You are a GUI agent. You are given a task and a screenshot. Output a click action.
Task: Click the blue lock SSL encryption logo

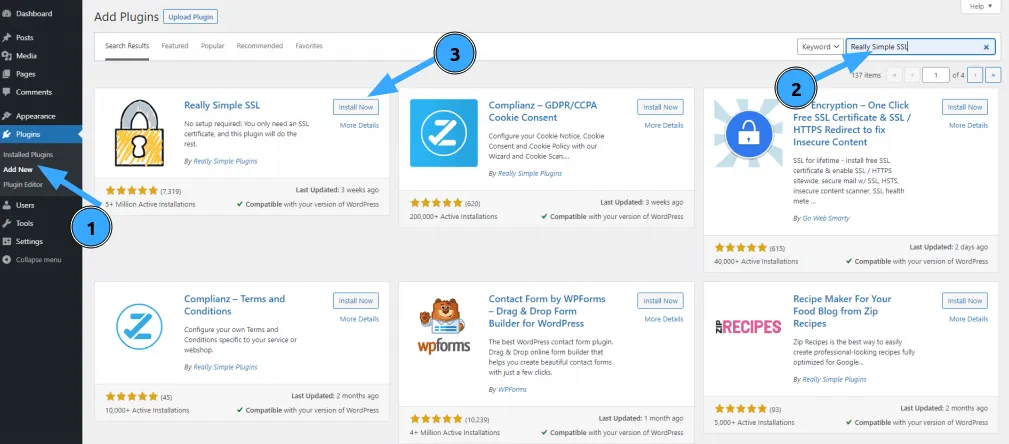pyautogui.click(x=748, y=133)
